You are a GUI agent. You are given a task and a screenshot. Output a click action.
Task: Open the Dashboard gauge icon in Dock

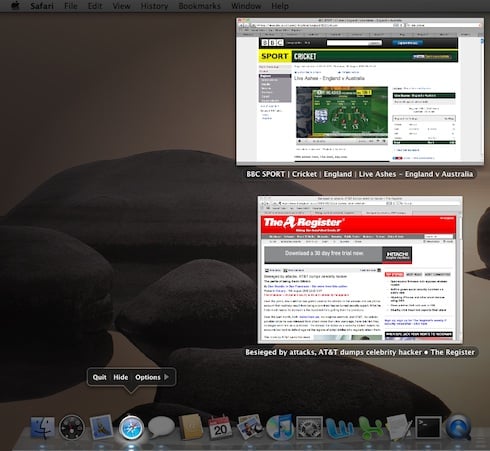tap(71, 427)
